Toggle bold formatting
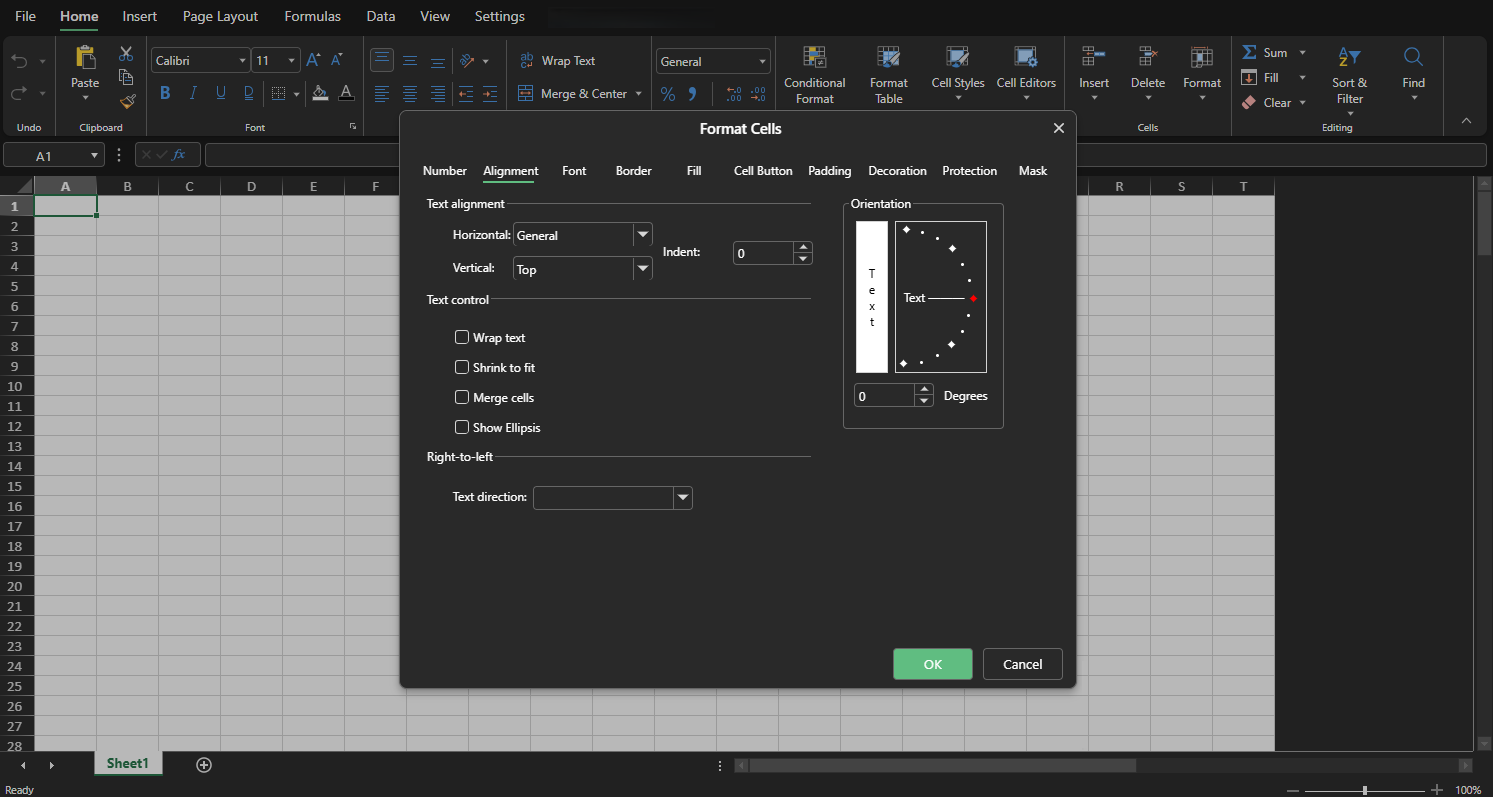 (x=165, y=93)
